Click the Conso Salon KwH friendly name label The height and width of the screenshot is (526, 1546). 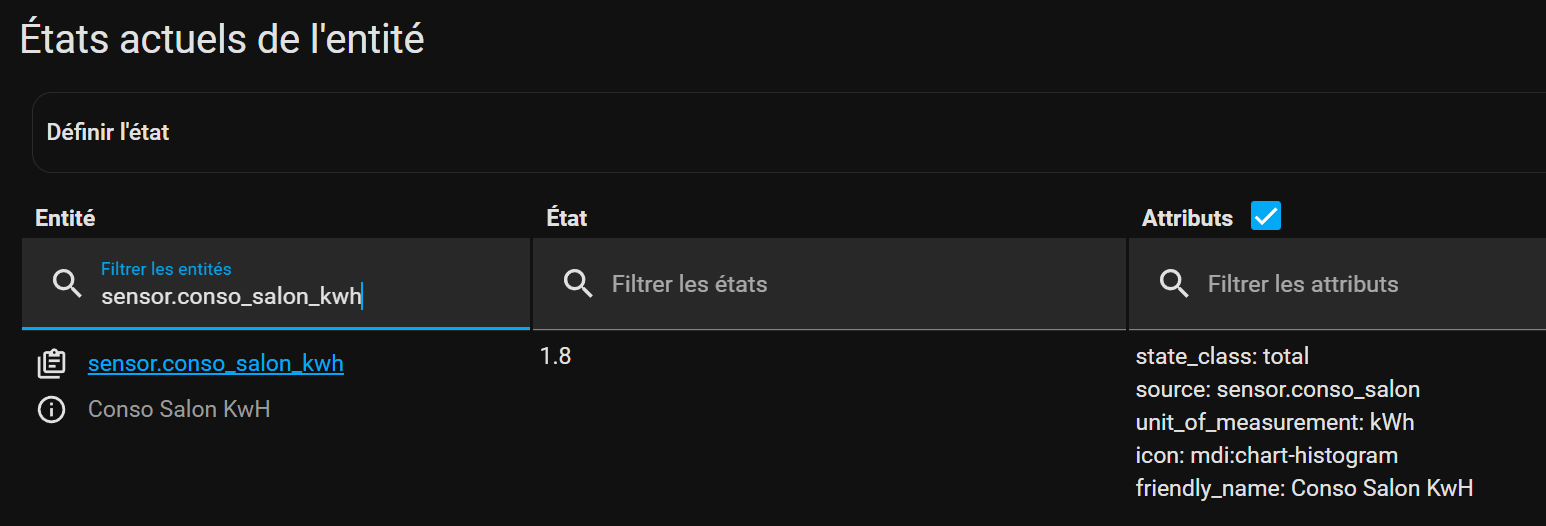click(179, 409)
